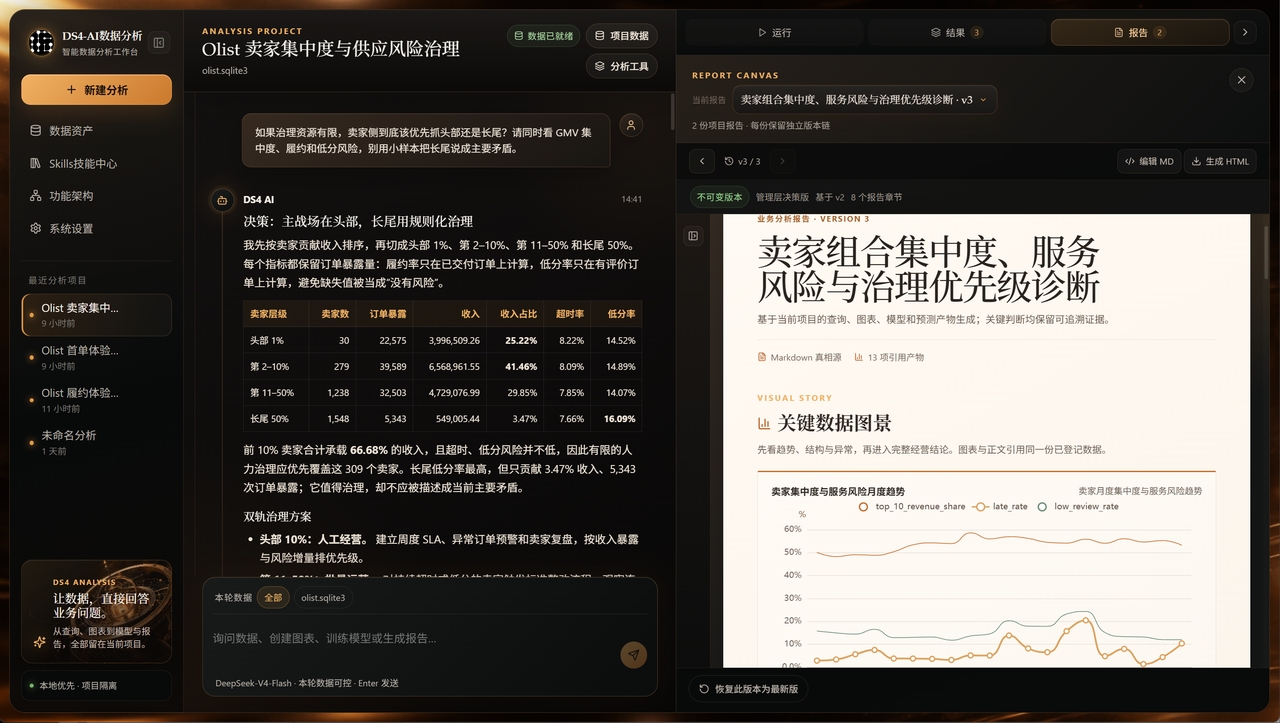Viewport: 1280px width, 723px height.
Task: Close the Report Canvas panel
Action: [1241, 80]
